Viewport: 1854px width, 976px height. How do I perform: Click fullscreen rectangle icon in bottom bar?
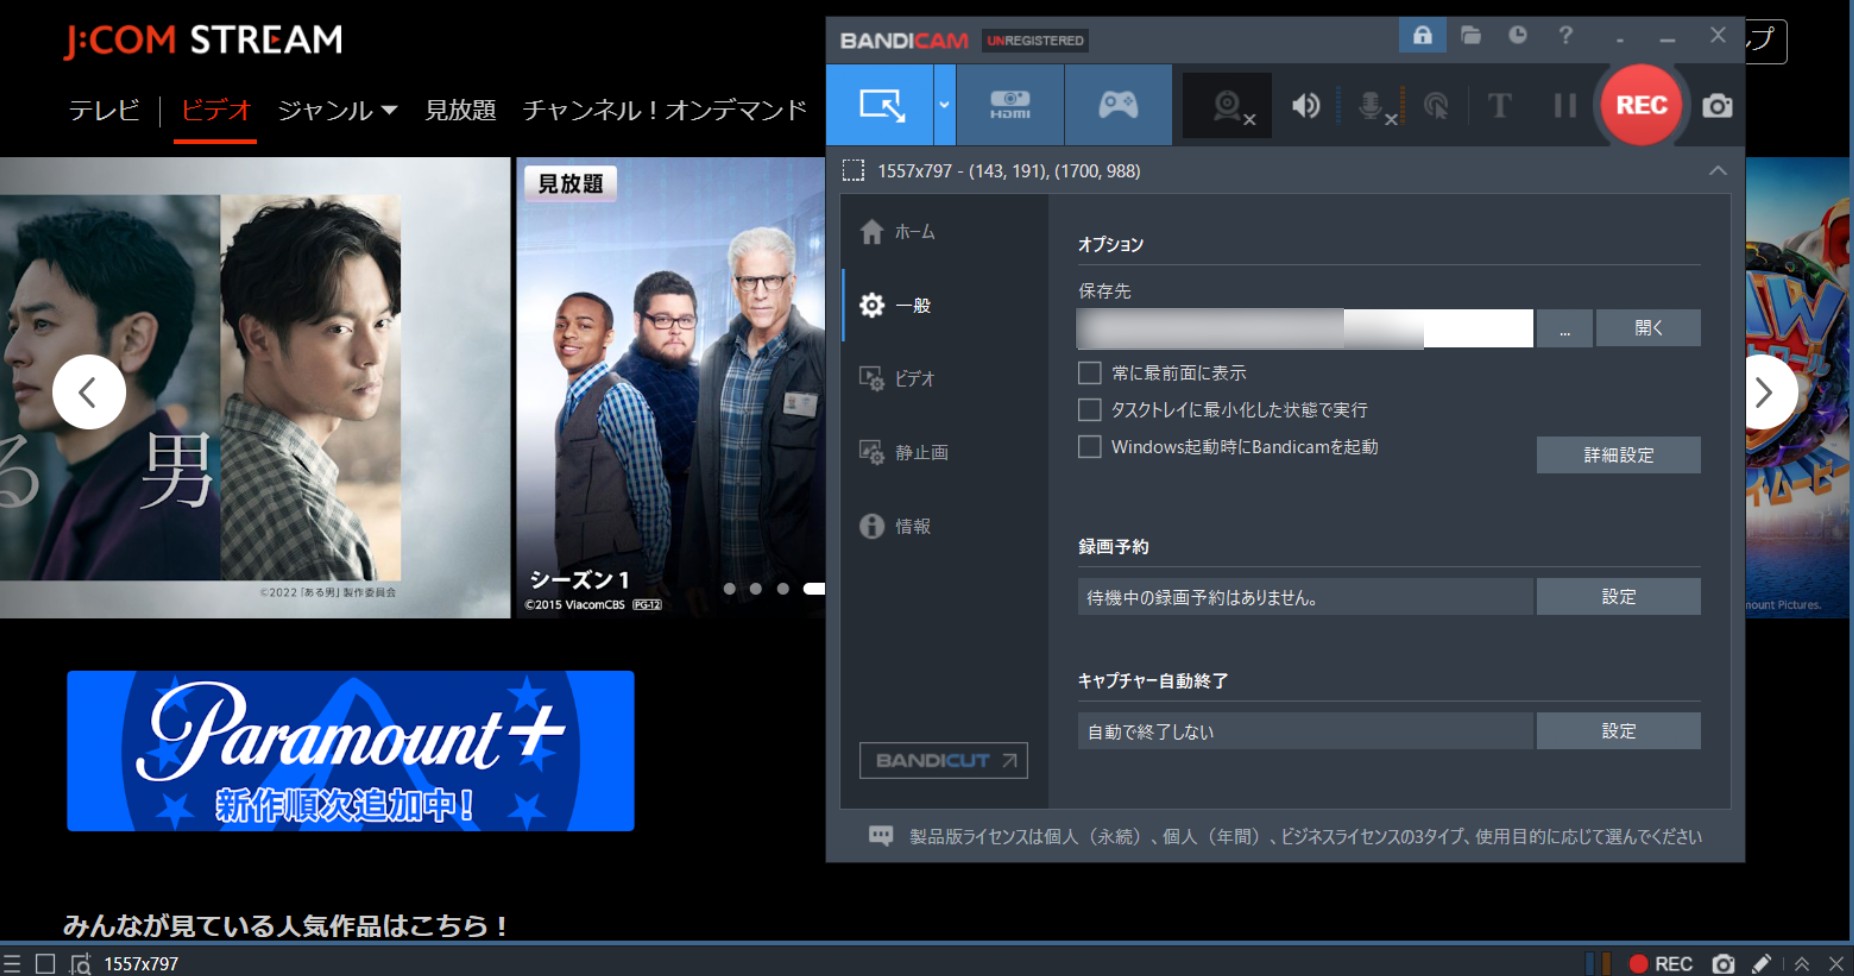click(45, 964)
